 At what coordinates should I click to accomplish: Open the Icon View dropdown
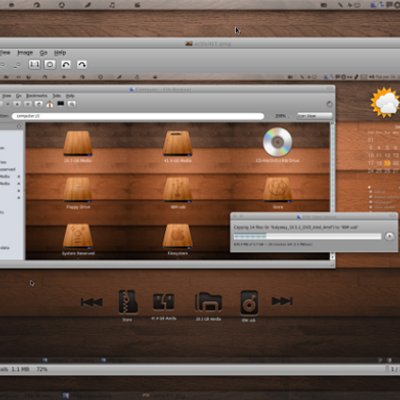[x=315, y=116]
